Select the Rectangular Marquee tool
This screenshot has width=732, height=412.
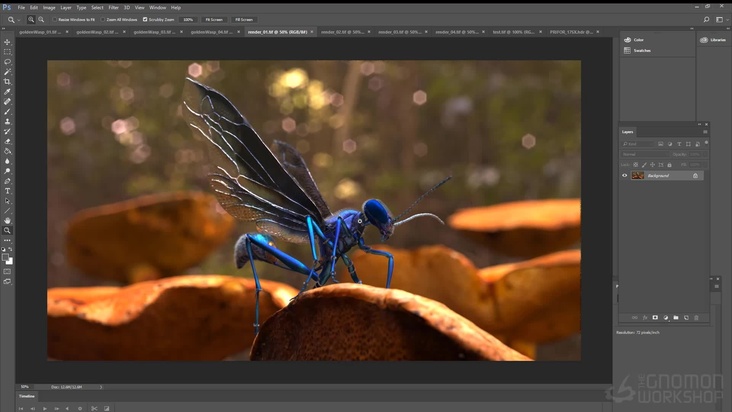click(x=7, y=52)
